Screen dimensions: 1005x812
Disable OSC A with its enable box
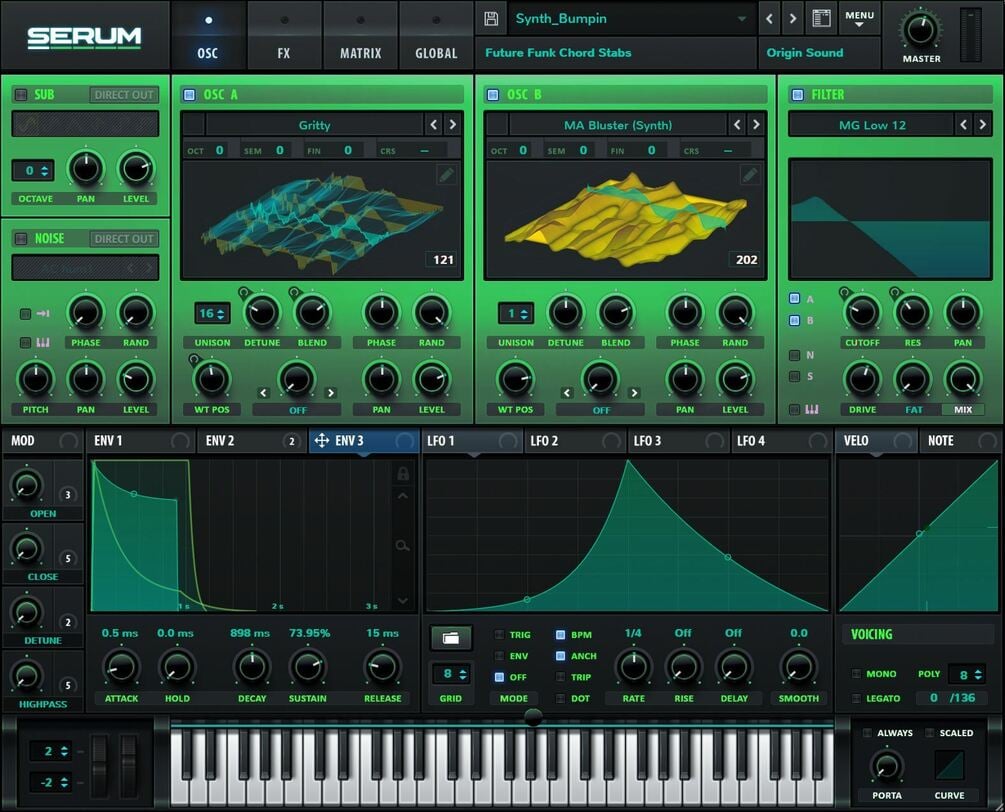coord(189,95)
